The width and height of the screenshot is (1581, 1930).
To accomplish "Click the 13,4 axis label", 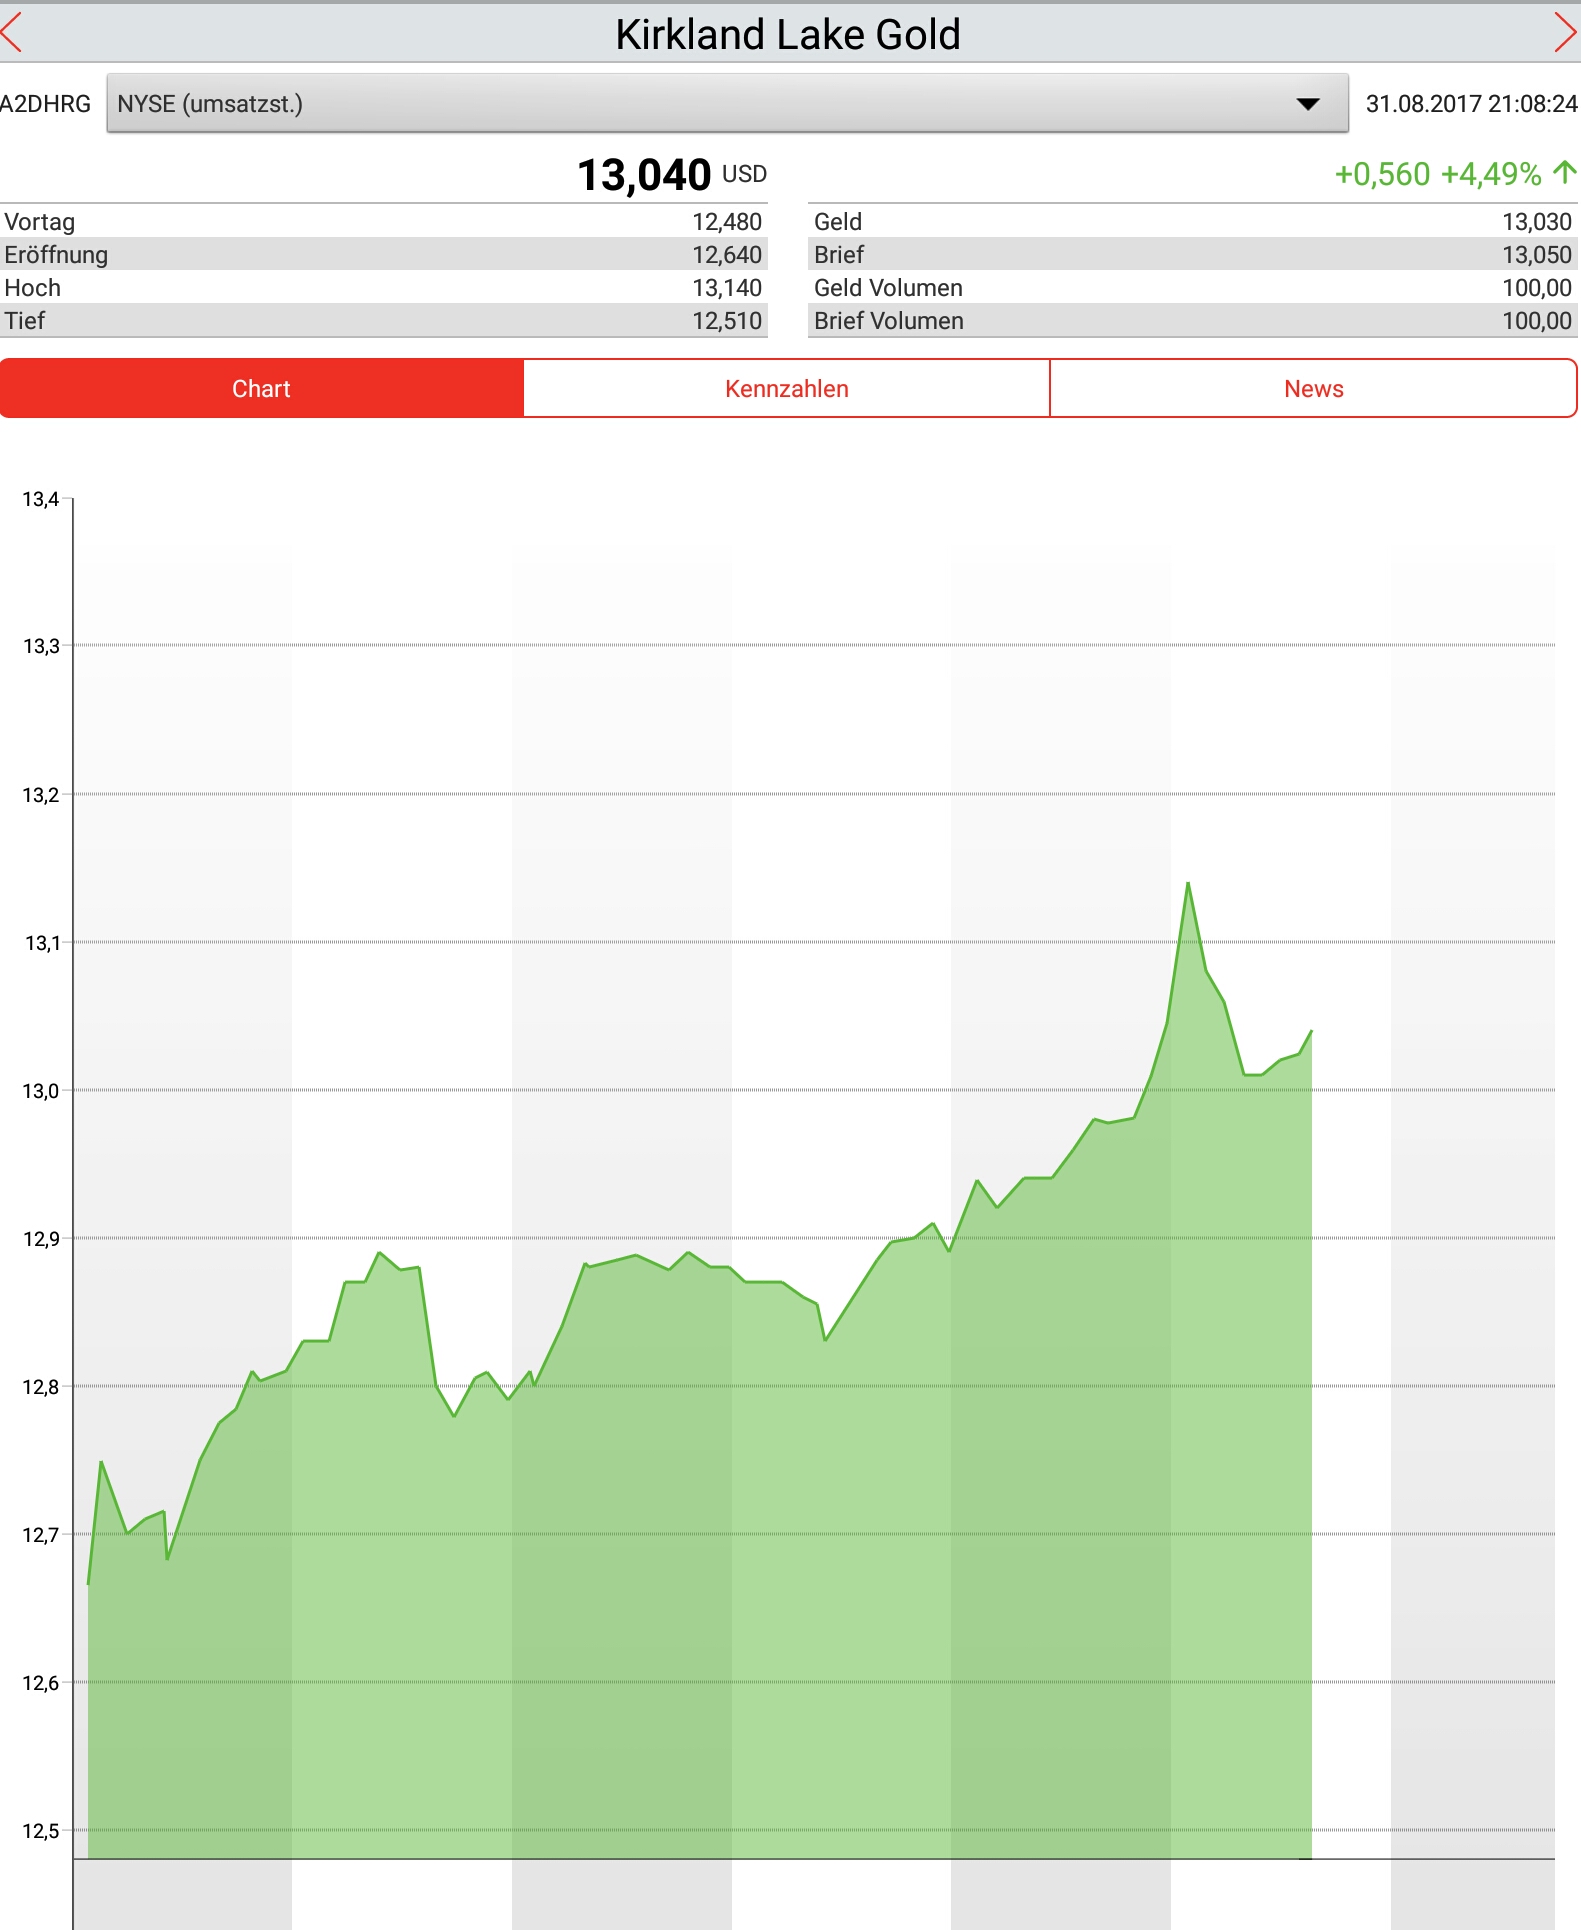I will 41,499.
